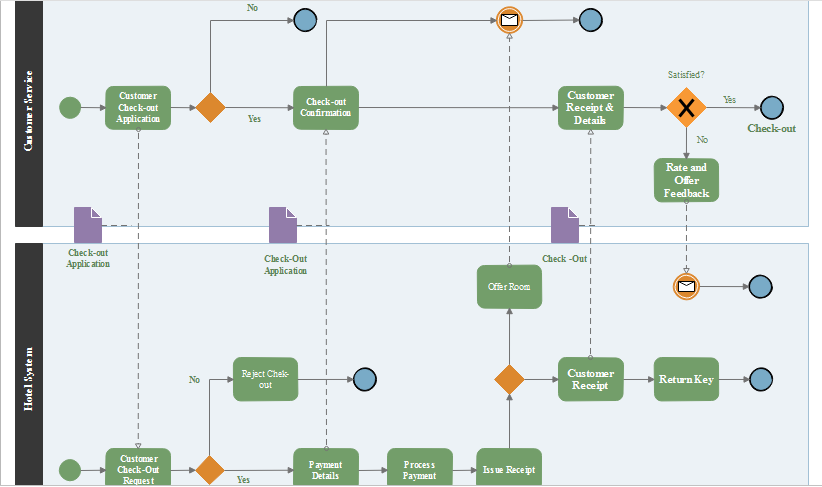
Task: Click the blue end event labeled Check-out
Action: (x=771, y=107)
